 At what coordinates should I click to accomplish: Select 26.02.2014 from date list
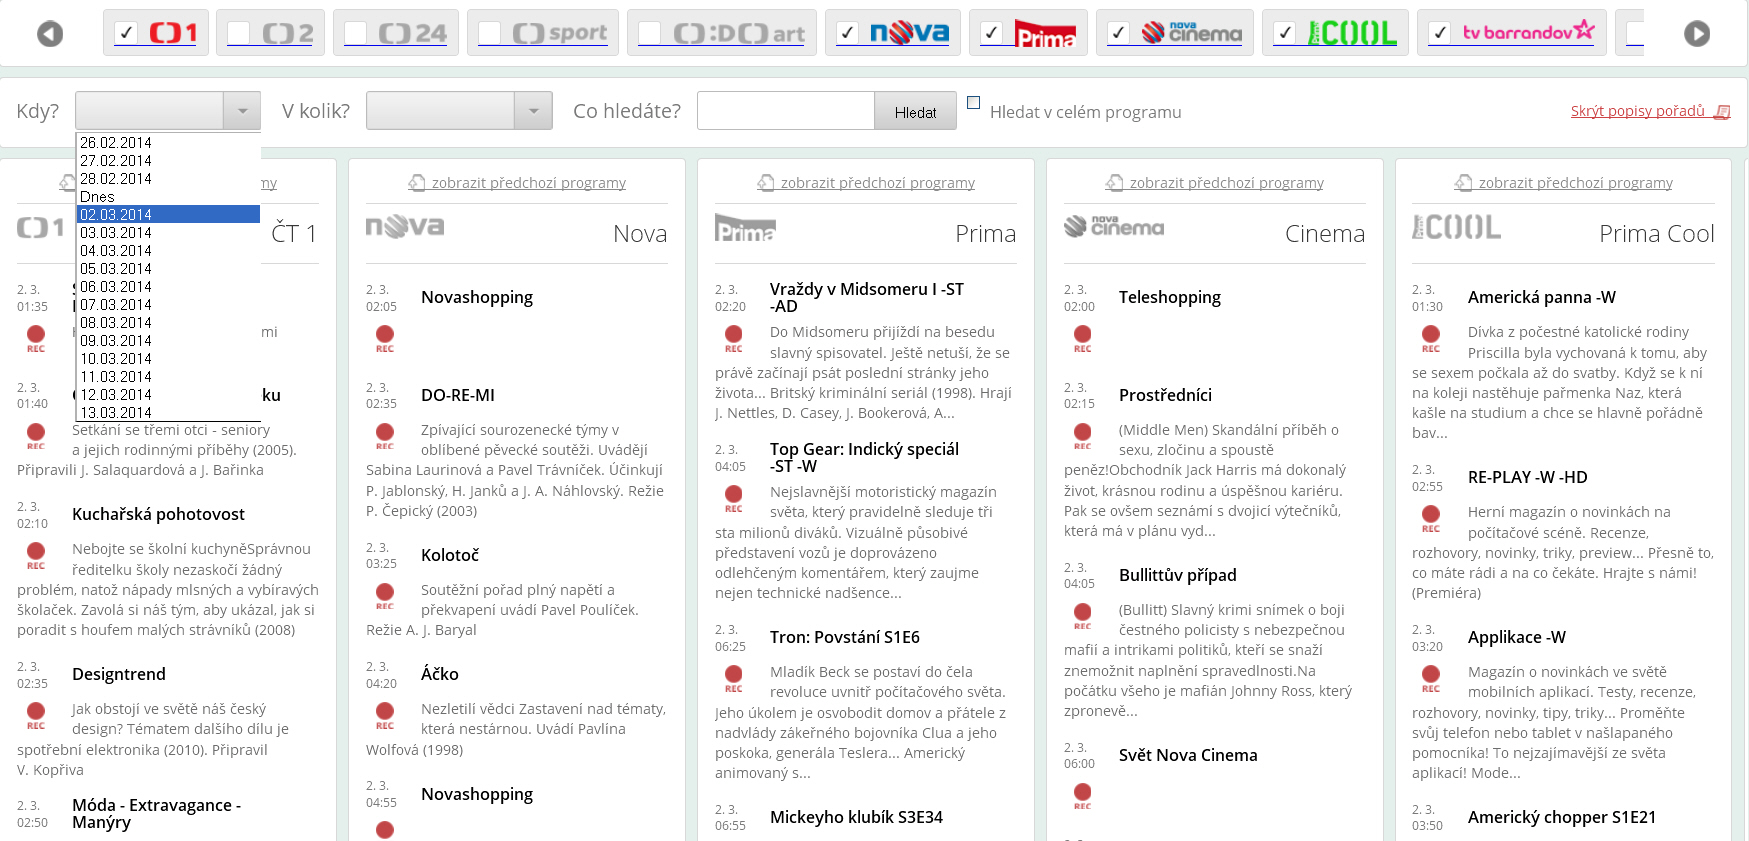coord(168,143)
